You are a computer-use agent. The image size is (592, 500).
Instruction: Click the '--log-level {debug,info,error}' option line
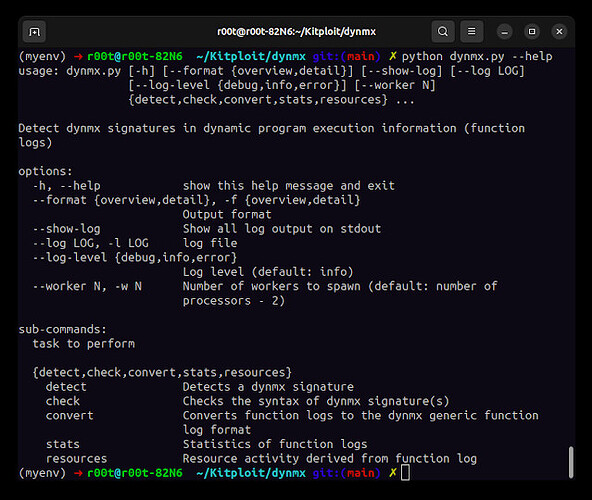[x=135, y=258]
